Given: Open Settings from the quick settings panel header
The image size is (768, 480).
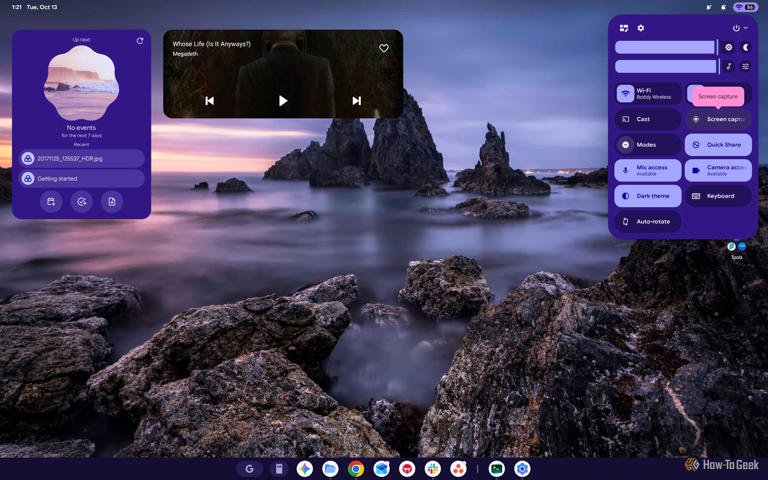Looking at the screenshot, I should click(x=641, y=28).
